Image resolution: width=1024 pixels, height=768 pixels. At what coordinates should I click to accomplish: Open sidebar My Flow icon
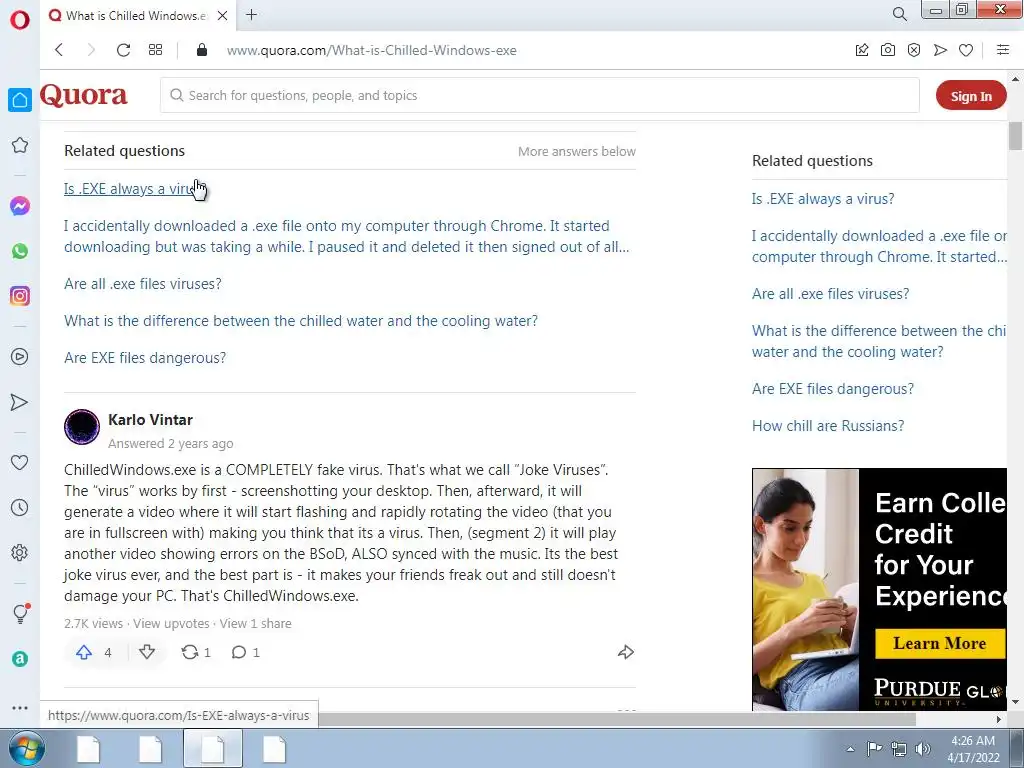(20, 402)
